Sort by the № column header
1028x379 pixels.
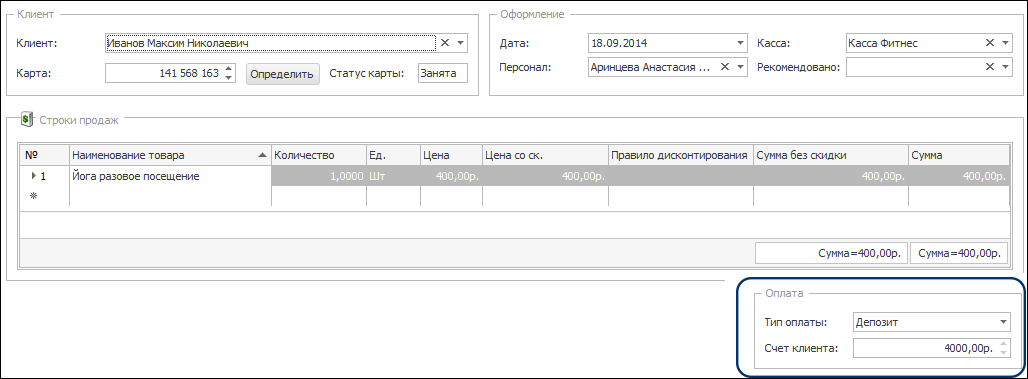tap(45, 155)
